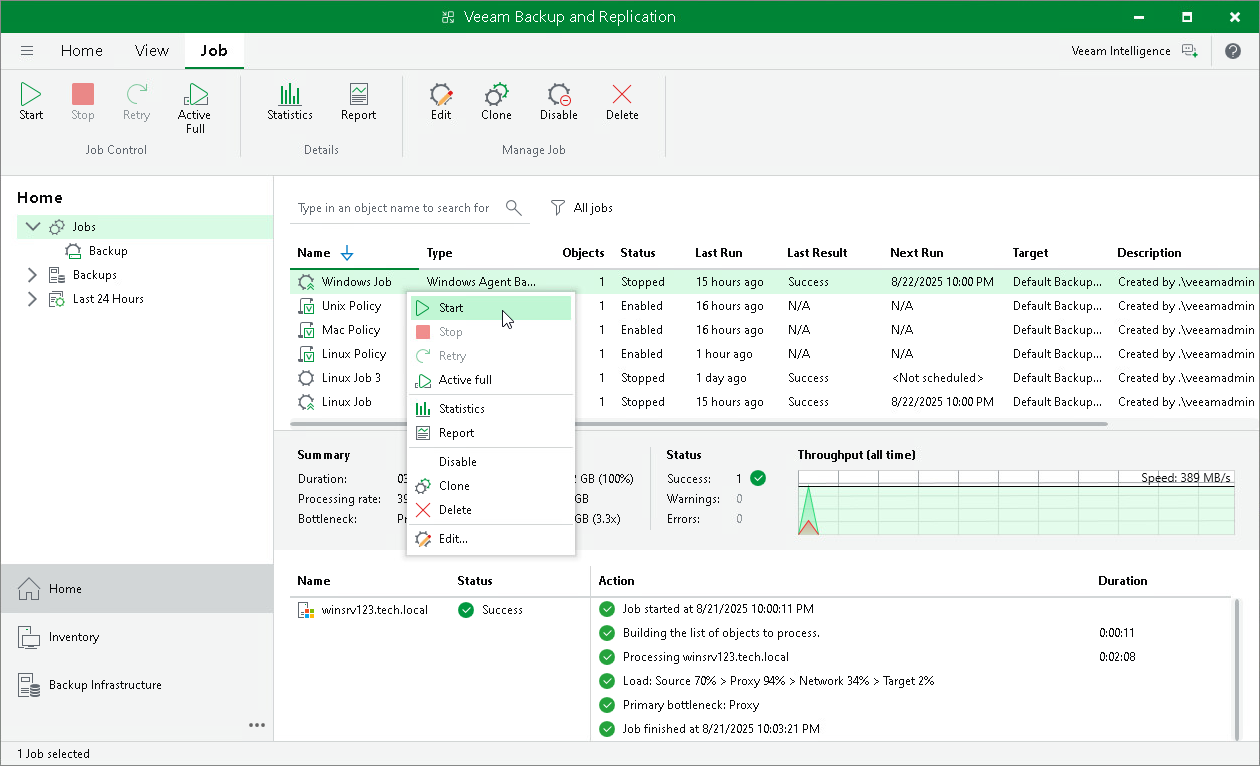Disable the selected job from the ribbon

click(558, 105)
